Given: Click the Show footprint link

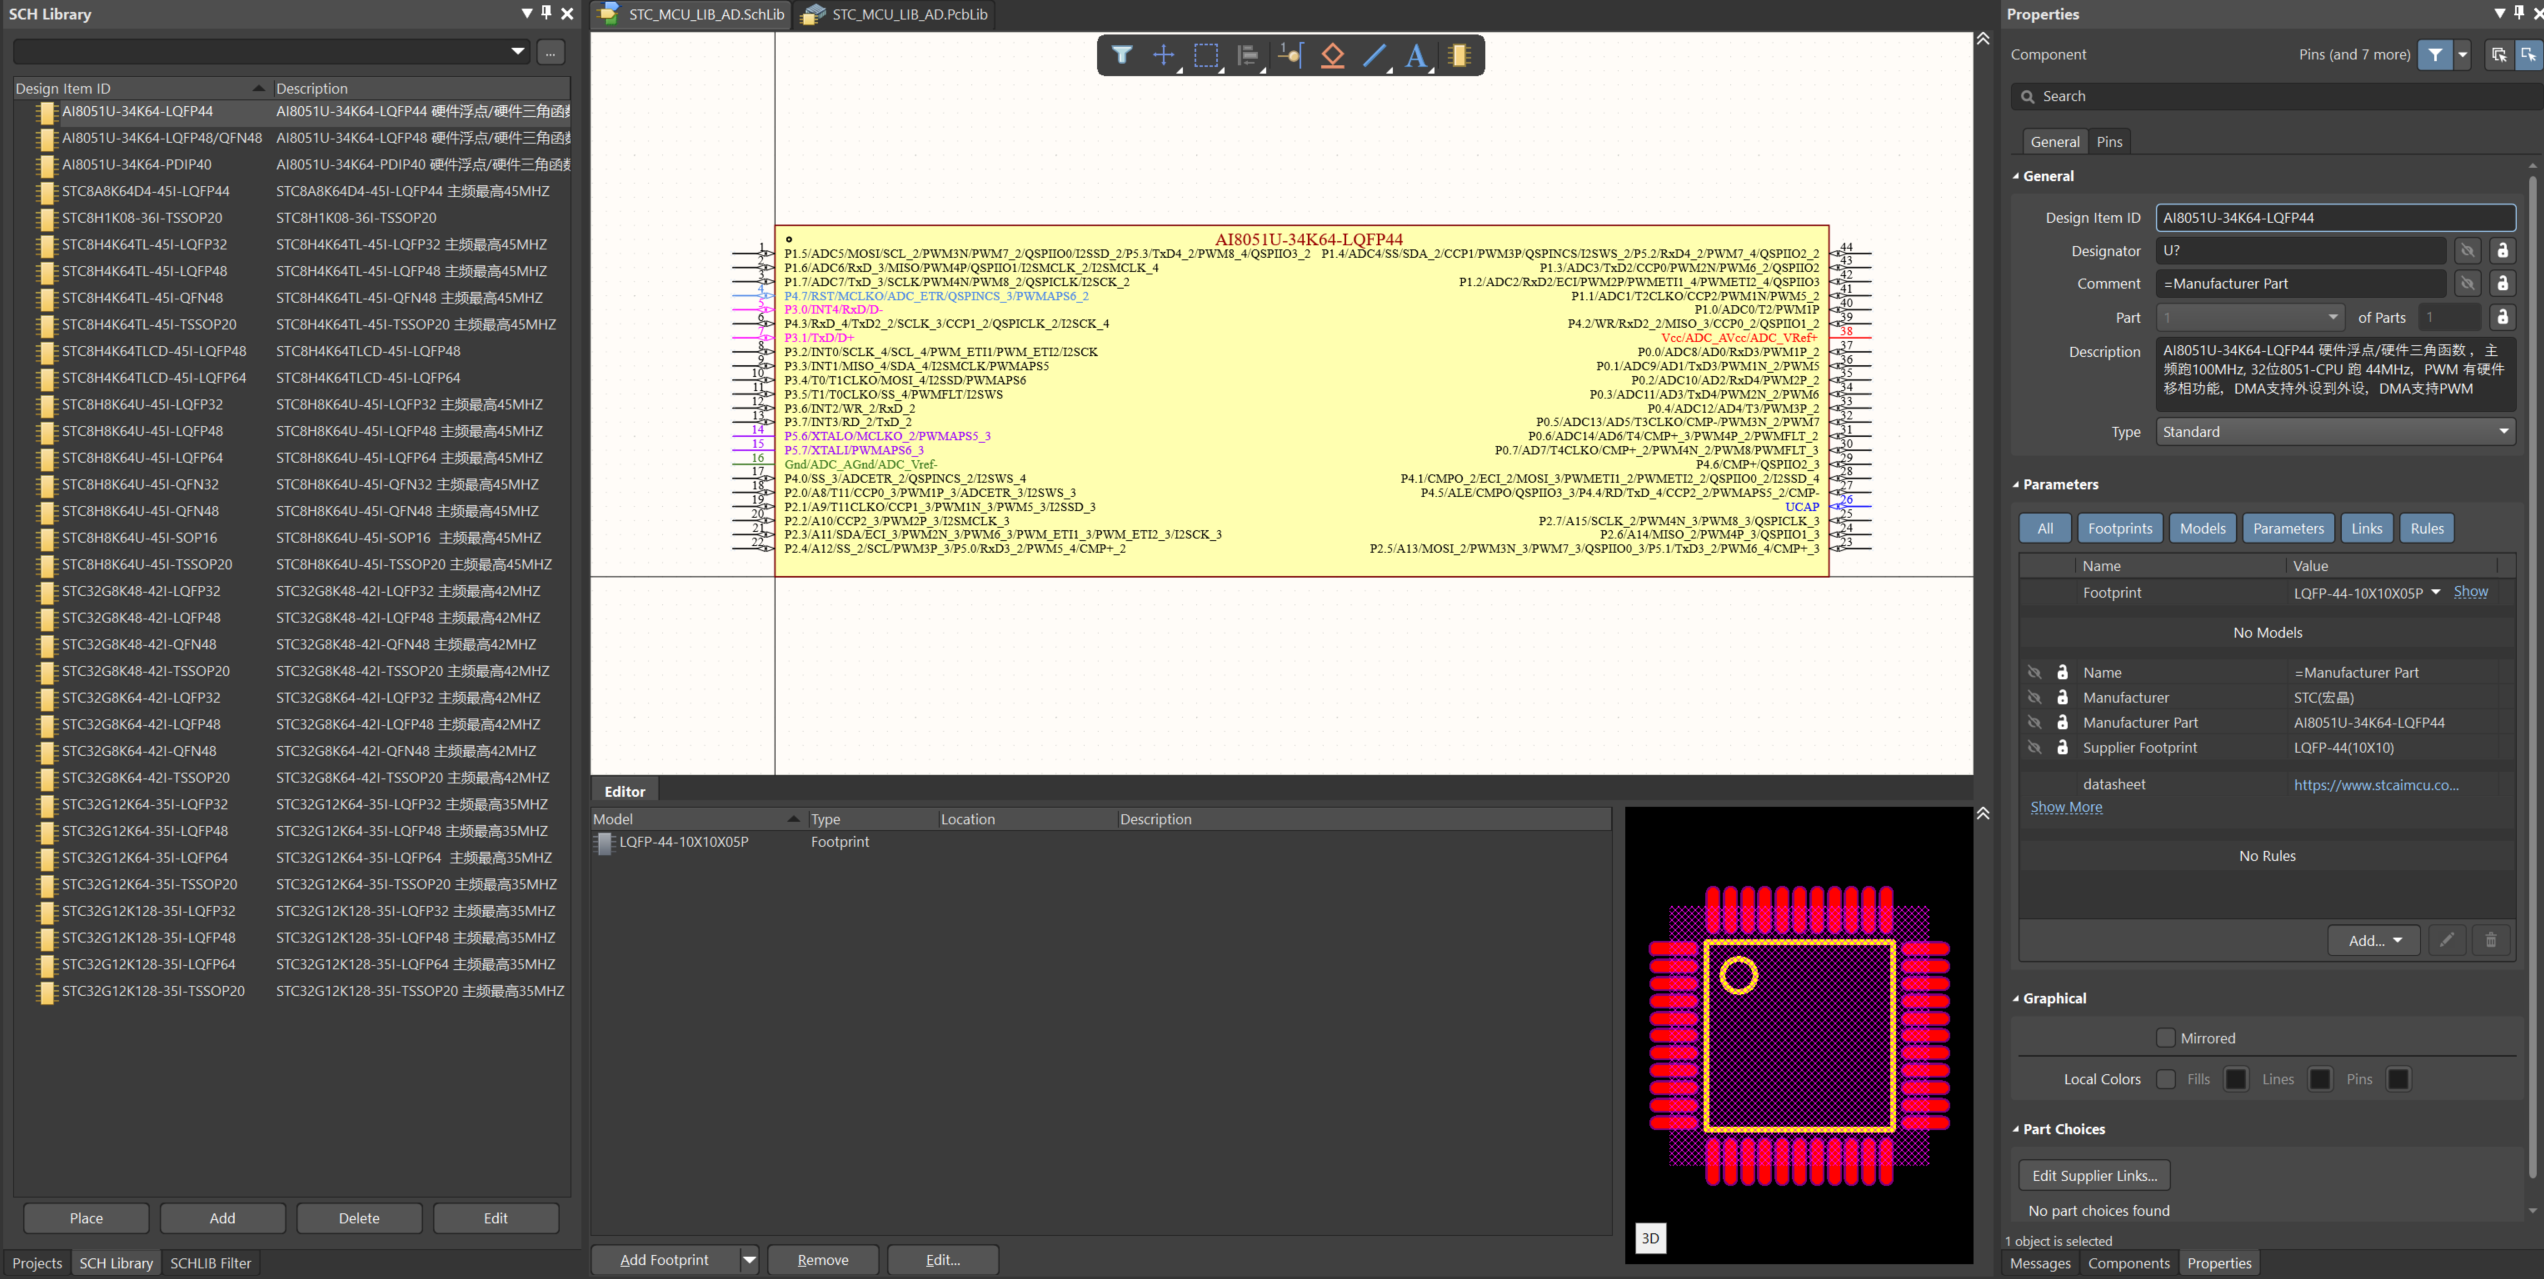Looking at the screenshot, I should [x=2470, y=592].
